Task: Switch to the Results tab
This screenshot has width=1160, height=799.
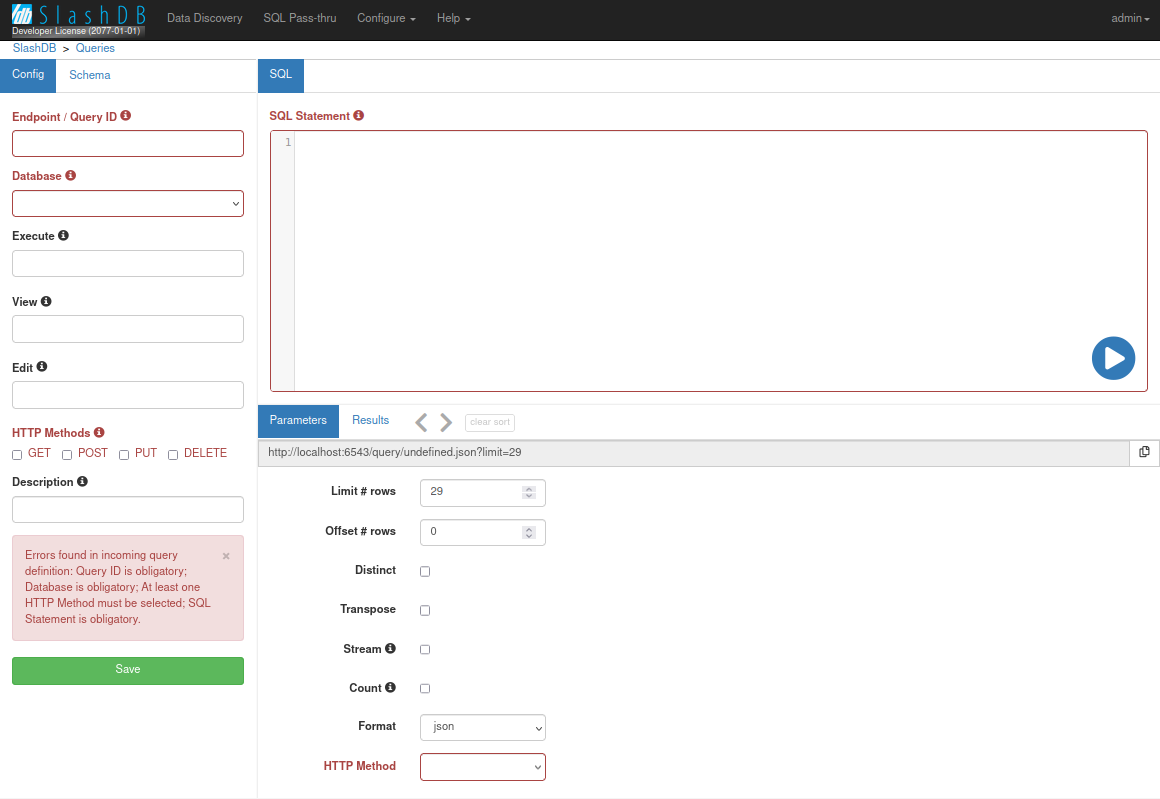Action: coord(371,420)
